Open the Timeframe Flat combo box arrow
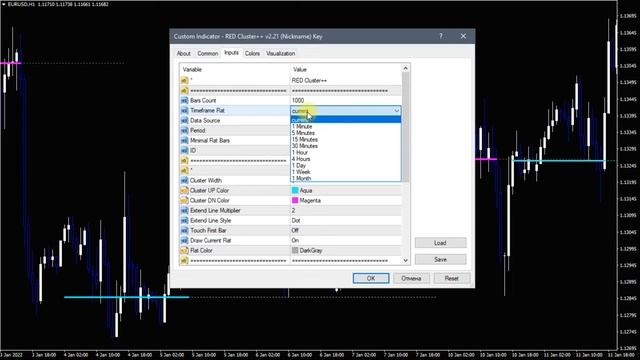640x360 pixels. (x=396, y=111)
